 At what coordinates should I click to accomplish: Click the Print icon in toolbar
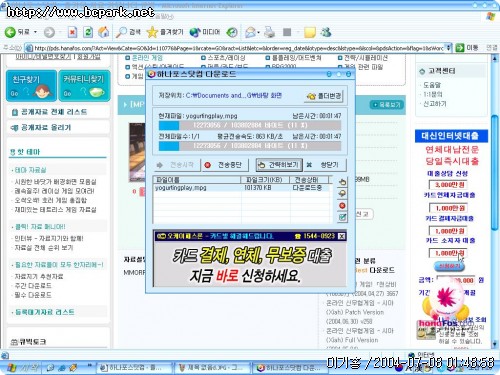click(x=270, y=32)
